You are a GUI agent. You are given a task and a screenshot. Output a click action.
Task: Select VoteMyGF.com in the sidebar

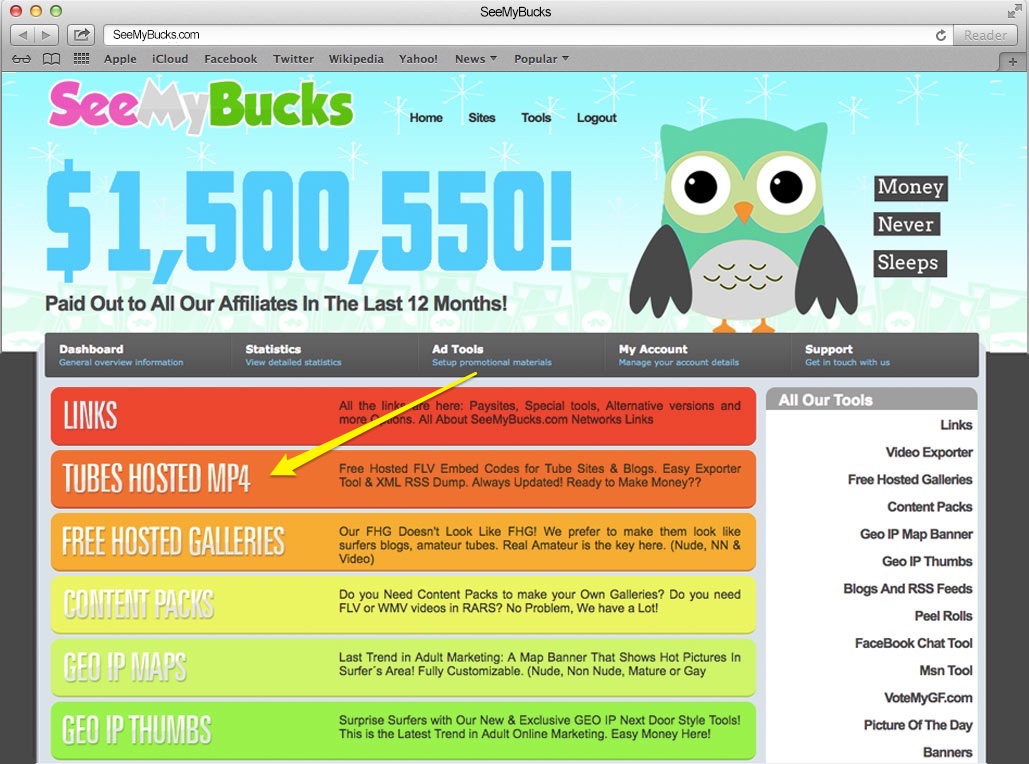[928, 698]
